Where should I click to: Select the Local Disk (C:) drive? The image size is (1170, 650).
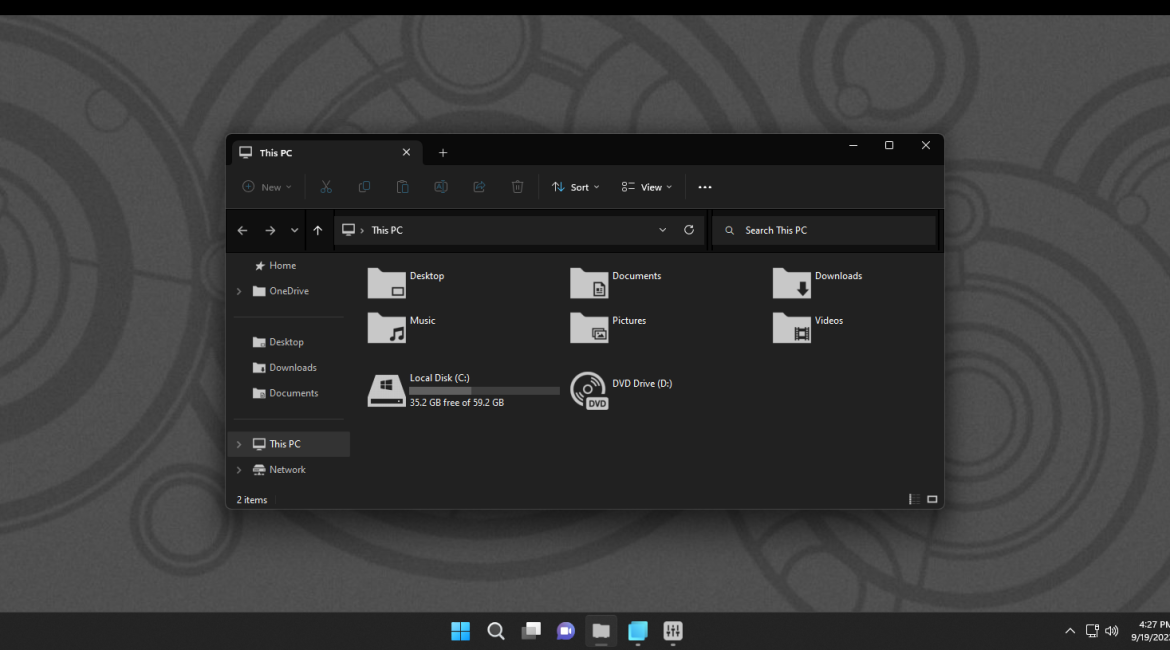pyautogui.click(x=440, y=389)
